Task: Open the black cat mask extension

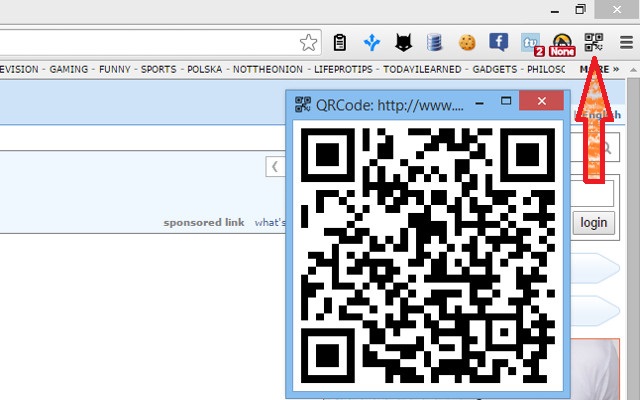Action: [403, 42]
